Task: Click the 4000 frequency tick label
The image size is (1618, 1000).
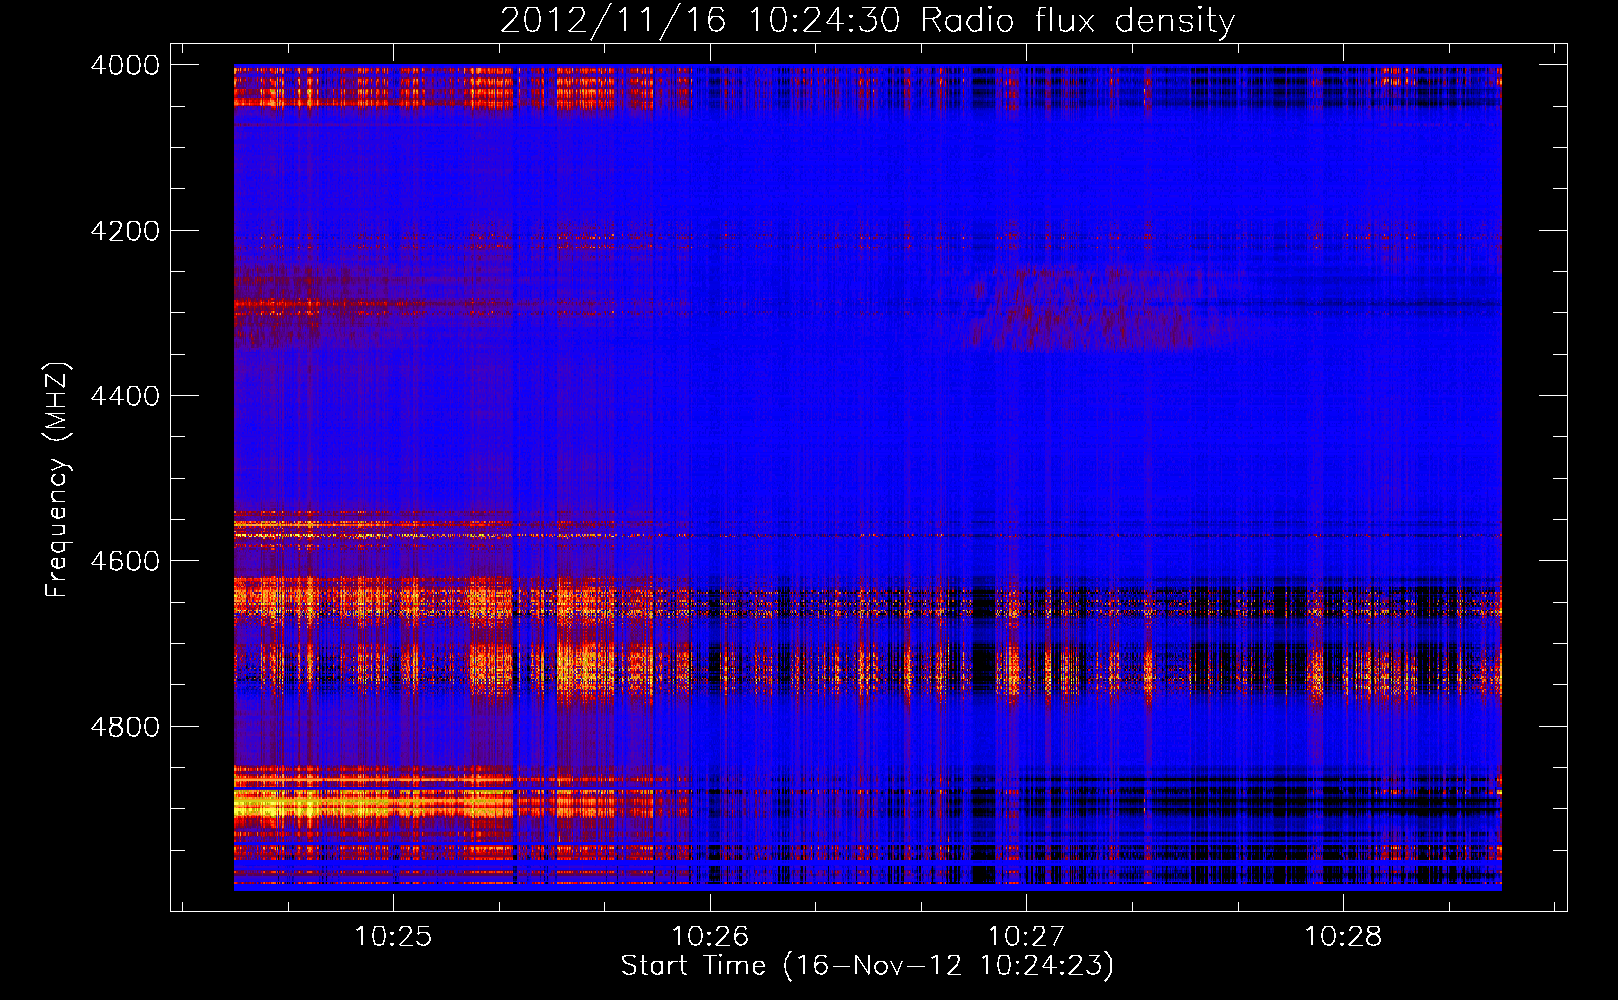Action: 125,65
